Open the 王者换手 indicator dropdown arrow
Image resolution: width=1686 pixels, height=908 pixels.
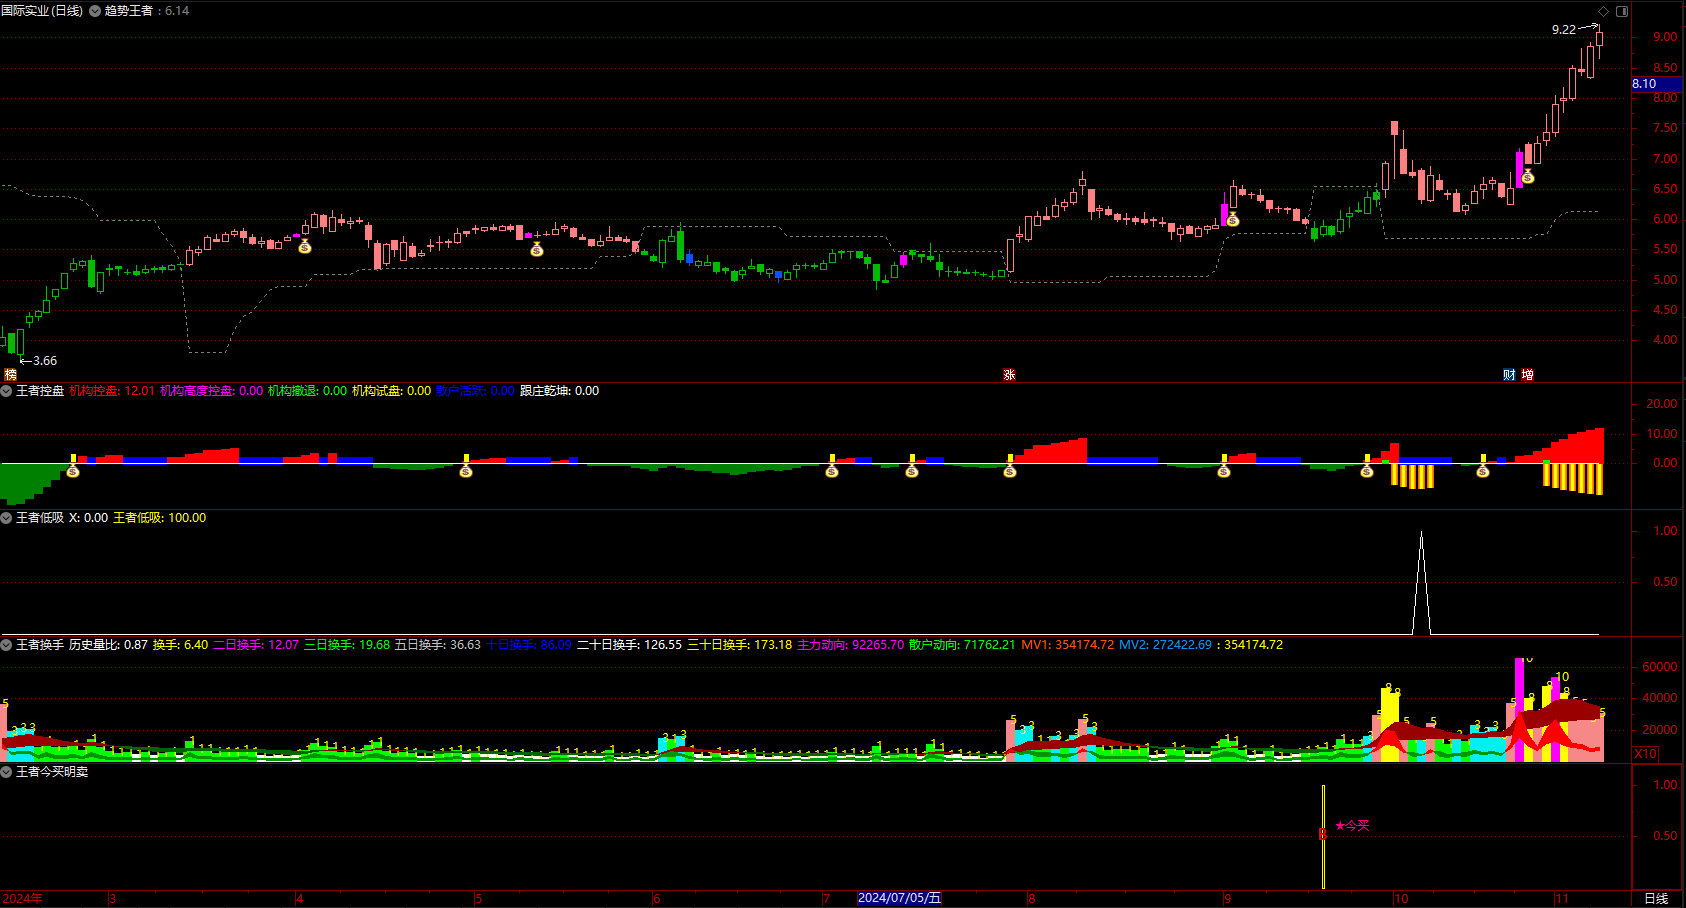pyautogui.click(x=6, y=645)
